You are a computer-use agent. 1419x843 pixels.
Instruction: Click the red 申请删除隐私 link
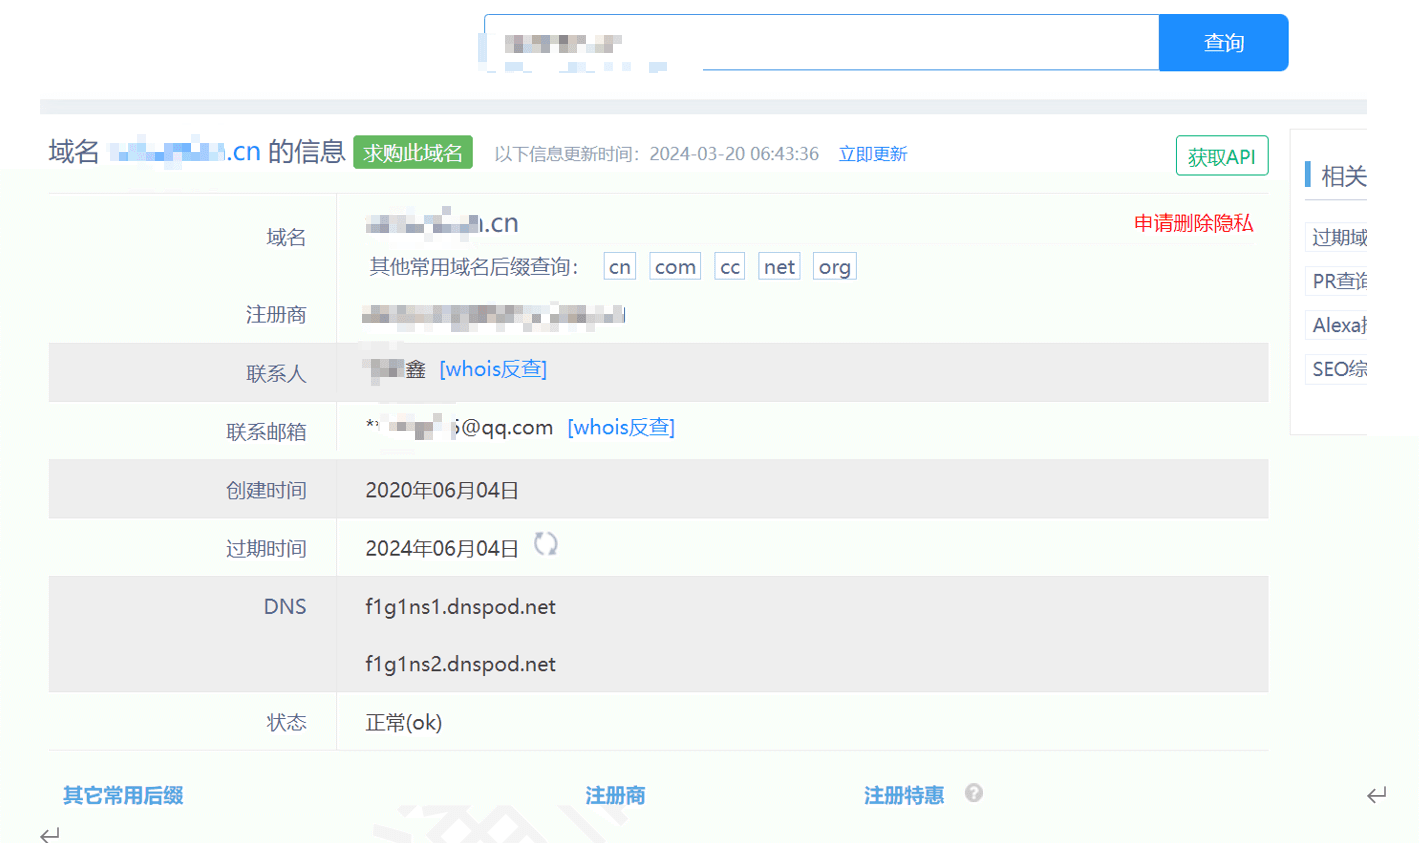[x=1195, y=223]
